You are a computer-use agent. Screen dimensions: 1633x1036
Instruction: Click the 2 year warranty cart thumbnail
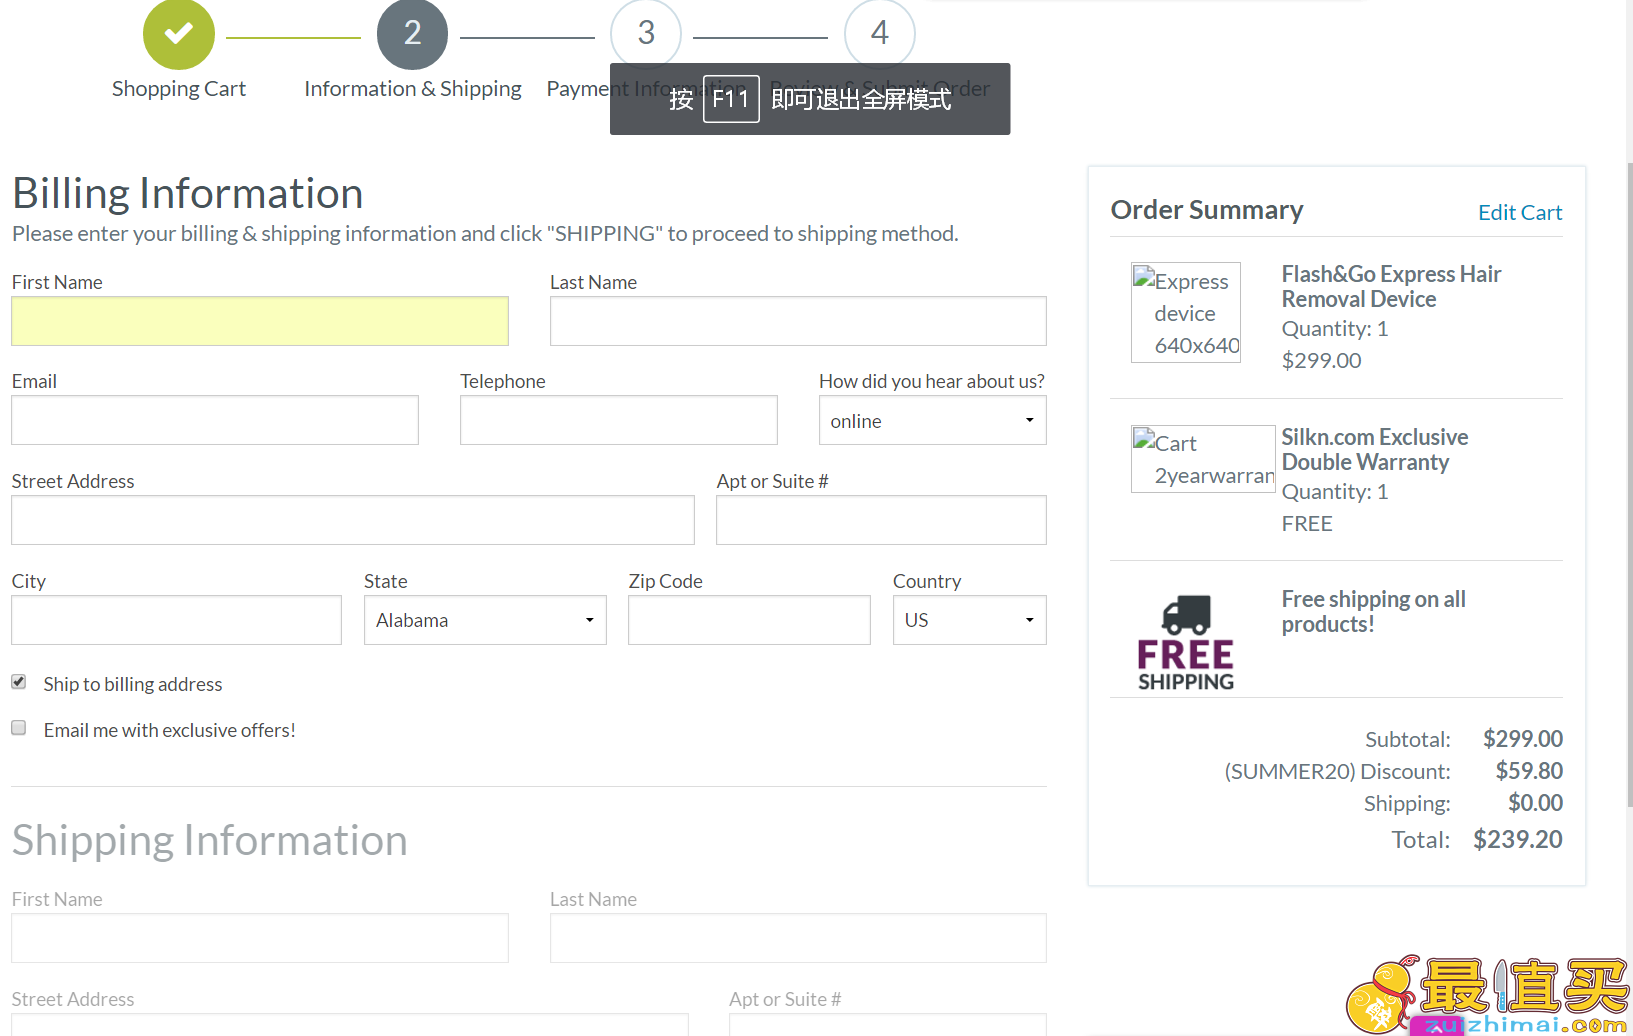(1203, 459)
